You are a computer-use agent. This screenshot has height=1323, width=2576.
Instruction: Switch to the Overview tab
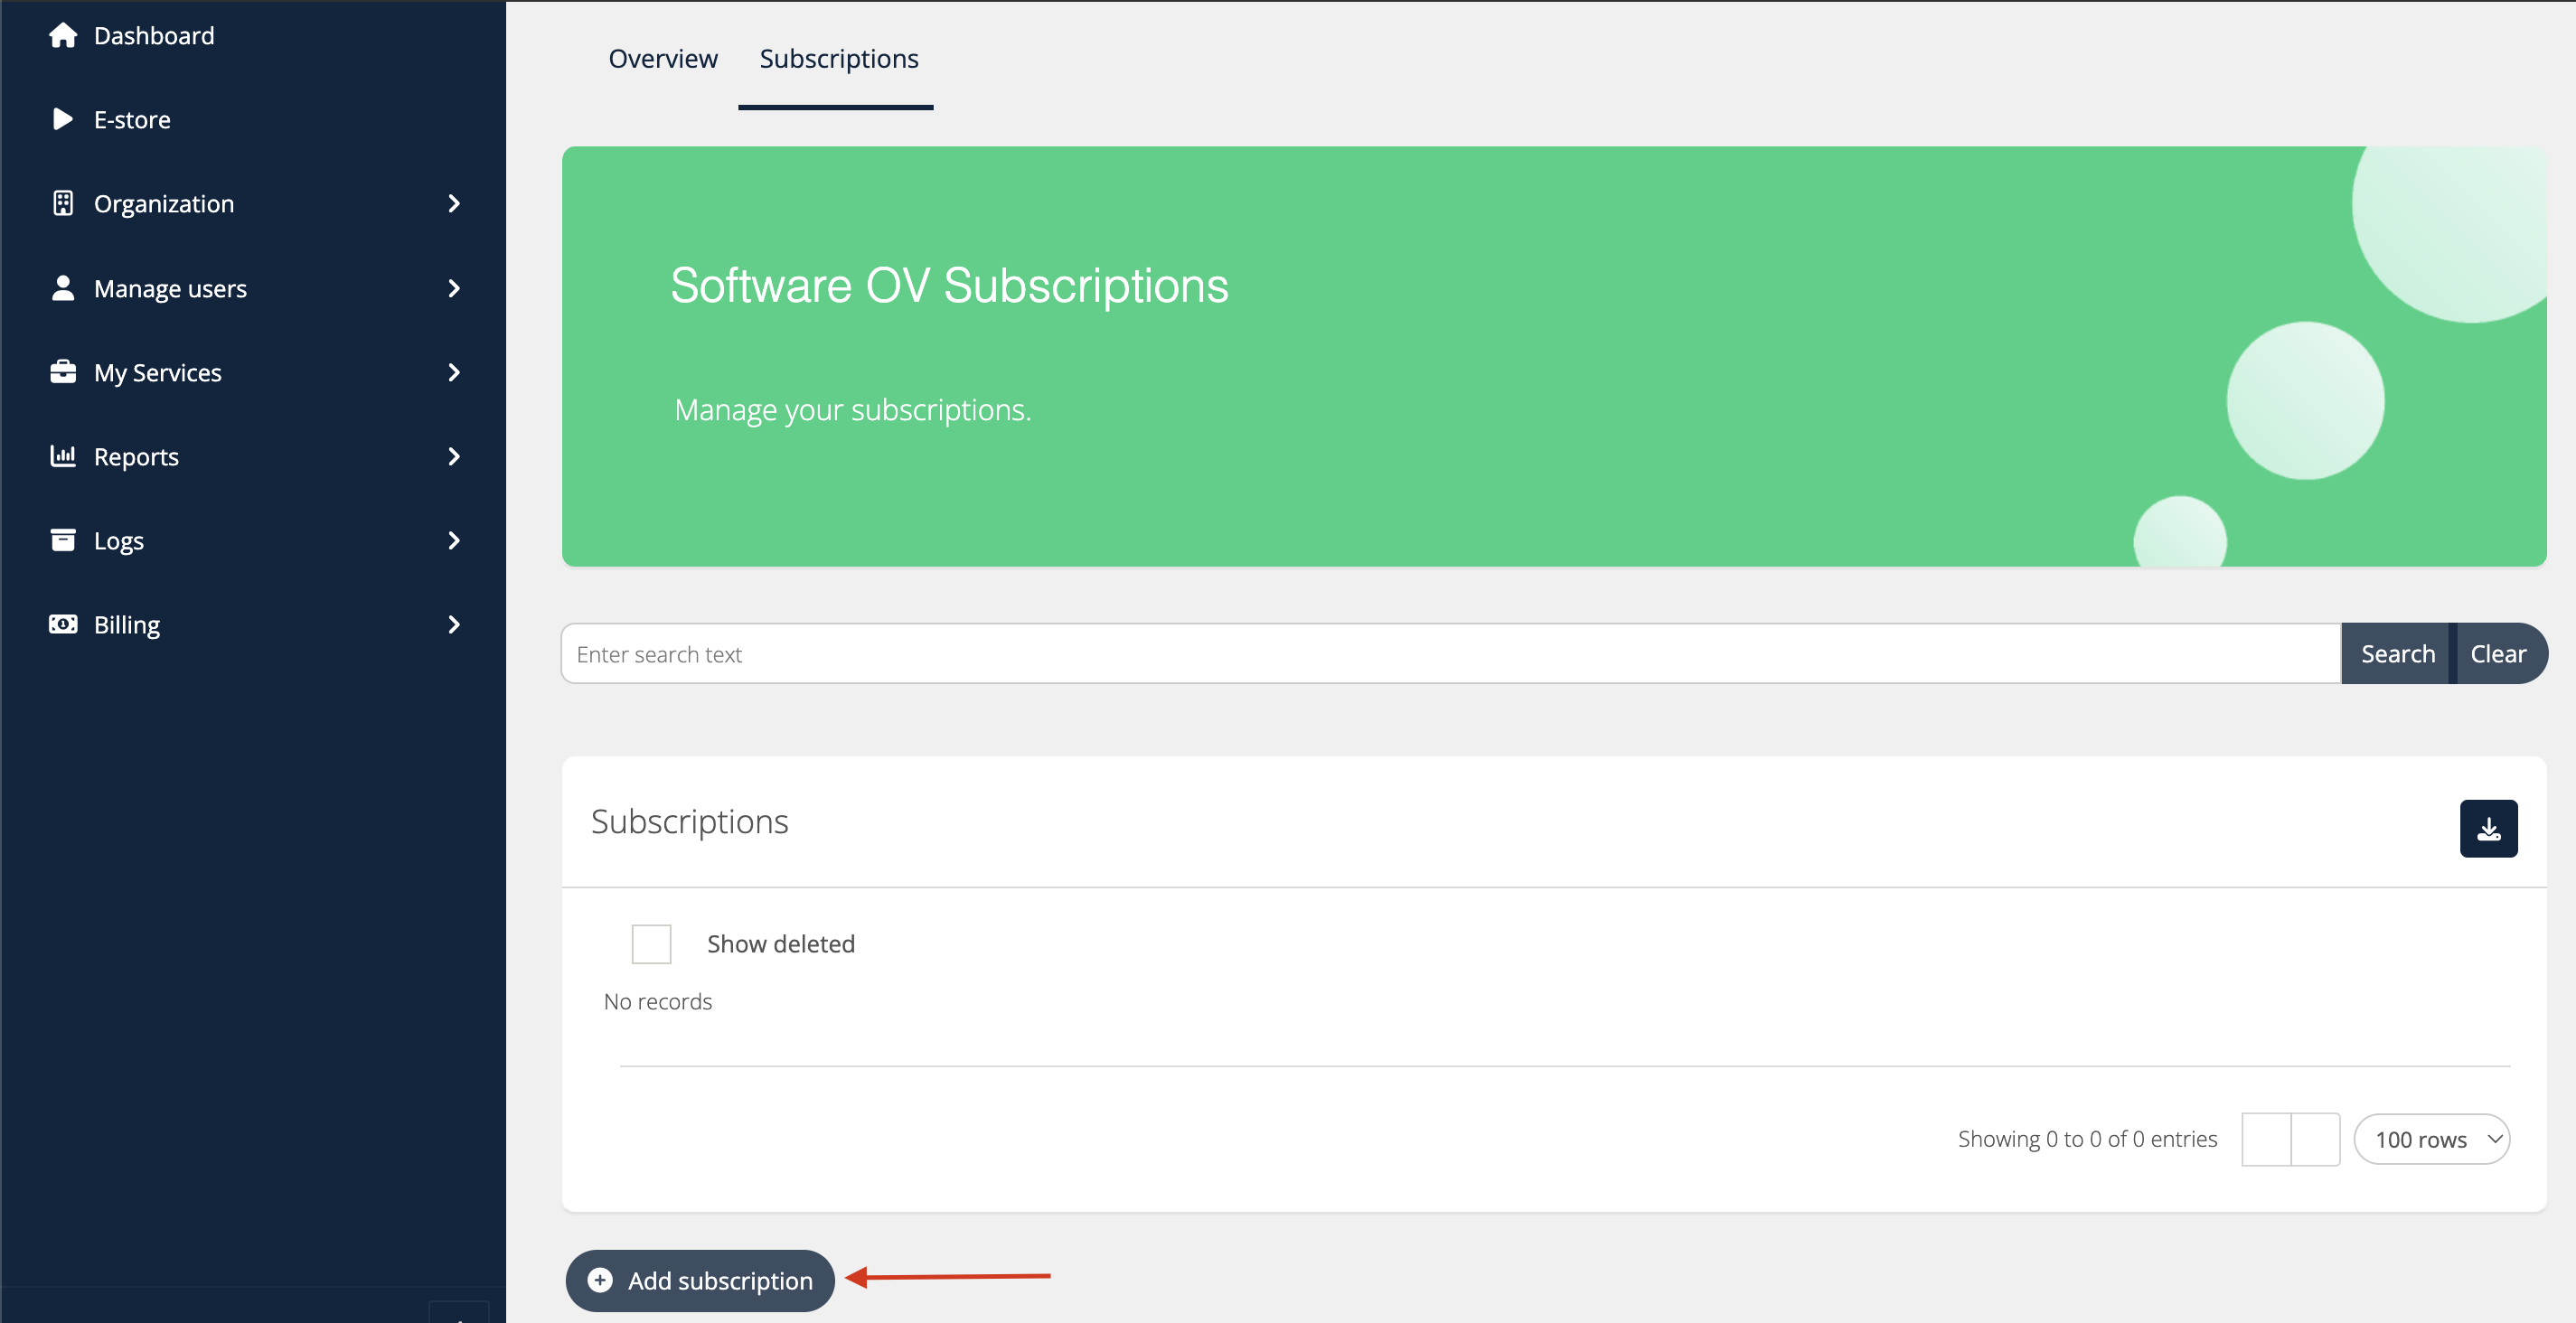[x=662, y=59]
